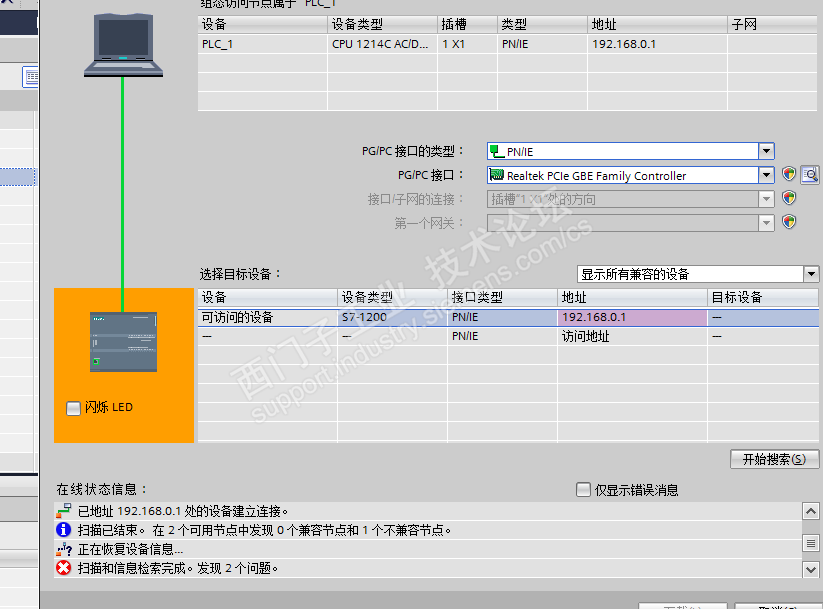The height and width of the screenshot is (609, 823).
Task: Toggle 仅显示错误消息 checkbox
Action: [x=583, y=490]
